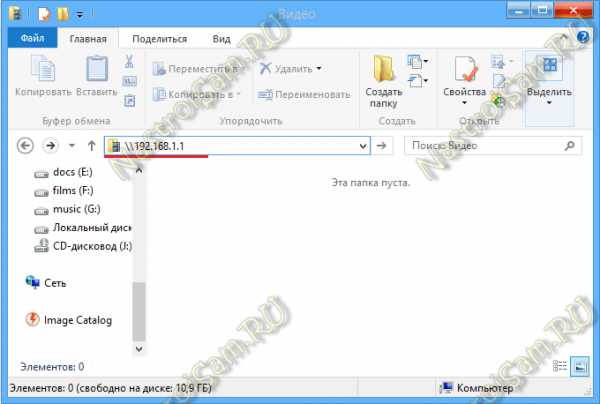The image size is (600, 404).
Task: Open the Файл (File) menu tab
Action: pyautogui.click(x=33, y=38)
